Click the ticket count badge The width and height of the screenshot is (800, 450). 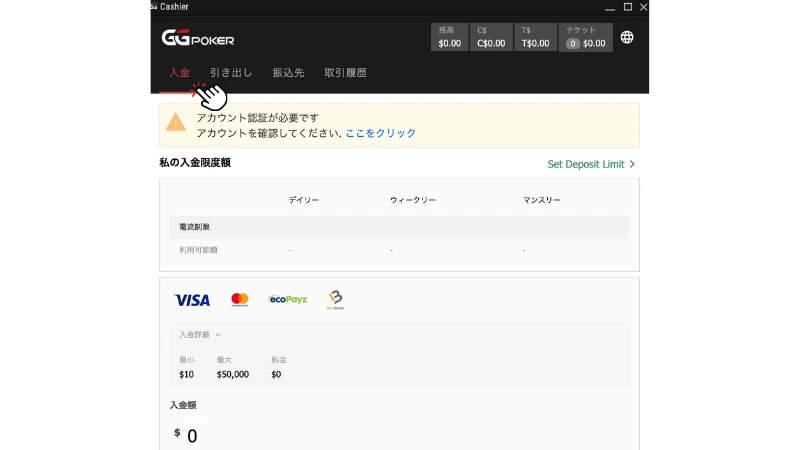pyautogui.click(x=573, y=44)
